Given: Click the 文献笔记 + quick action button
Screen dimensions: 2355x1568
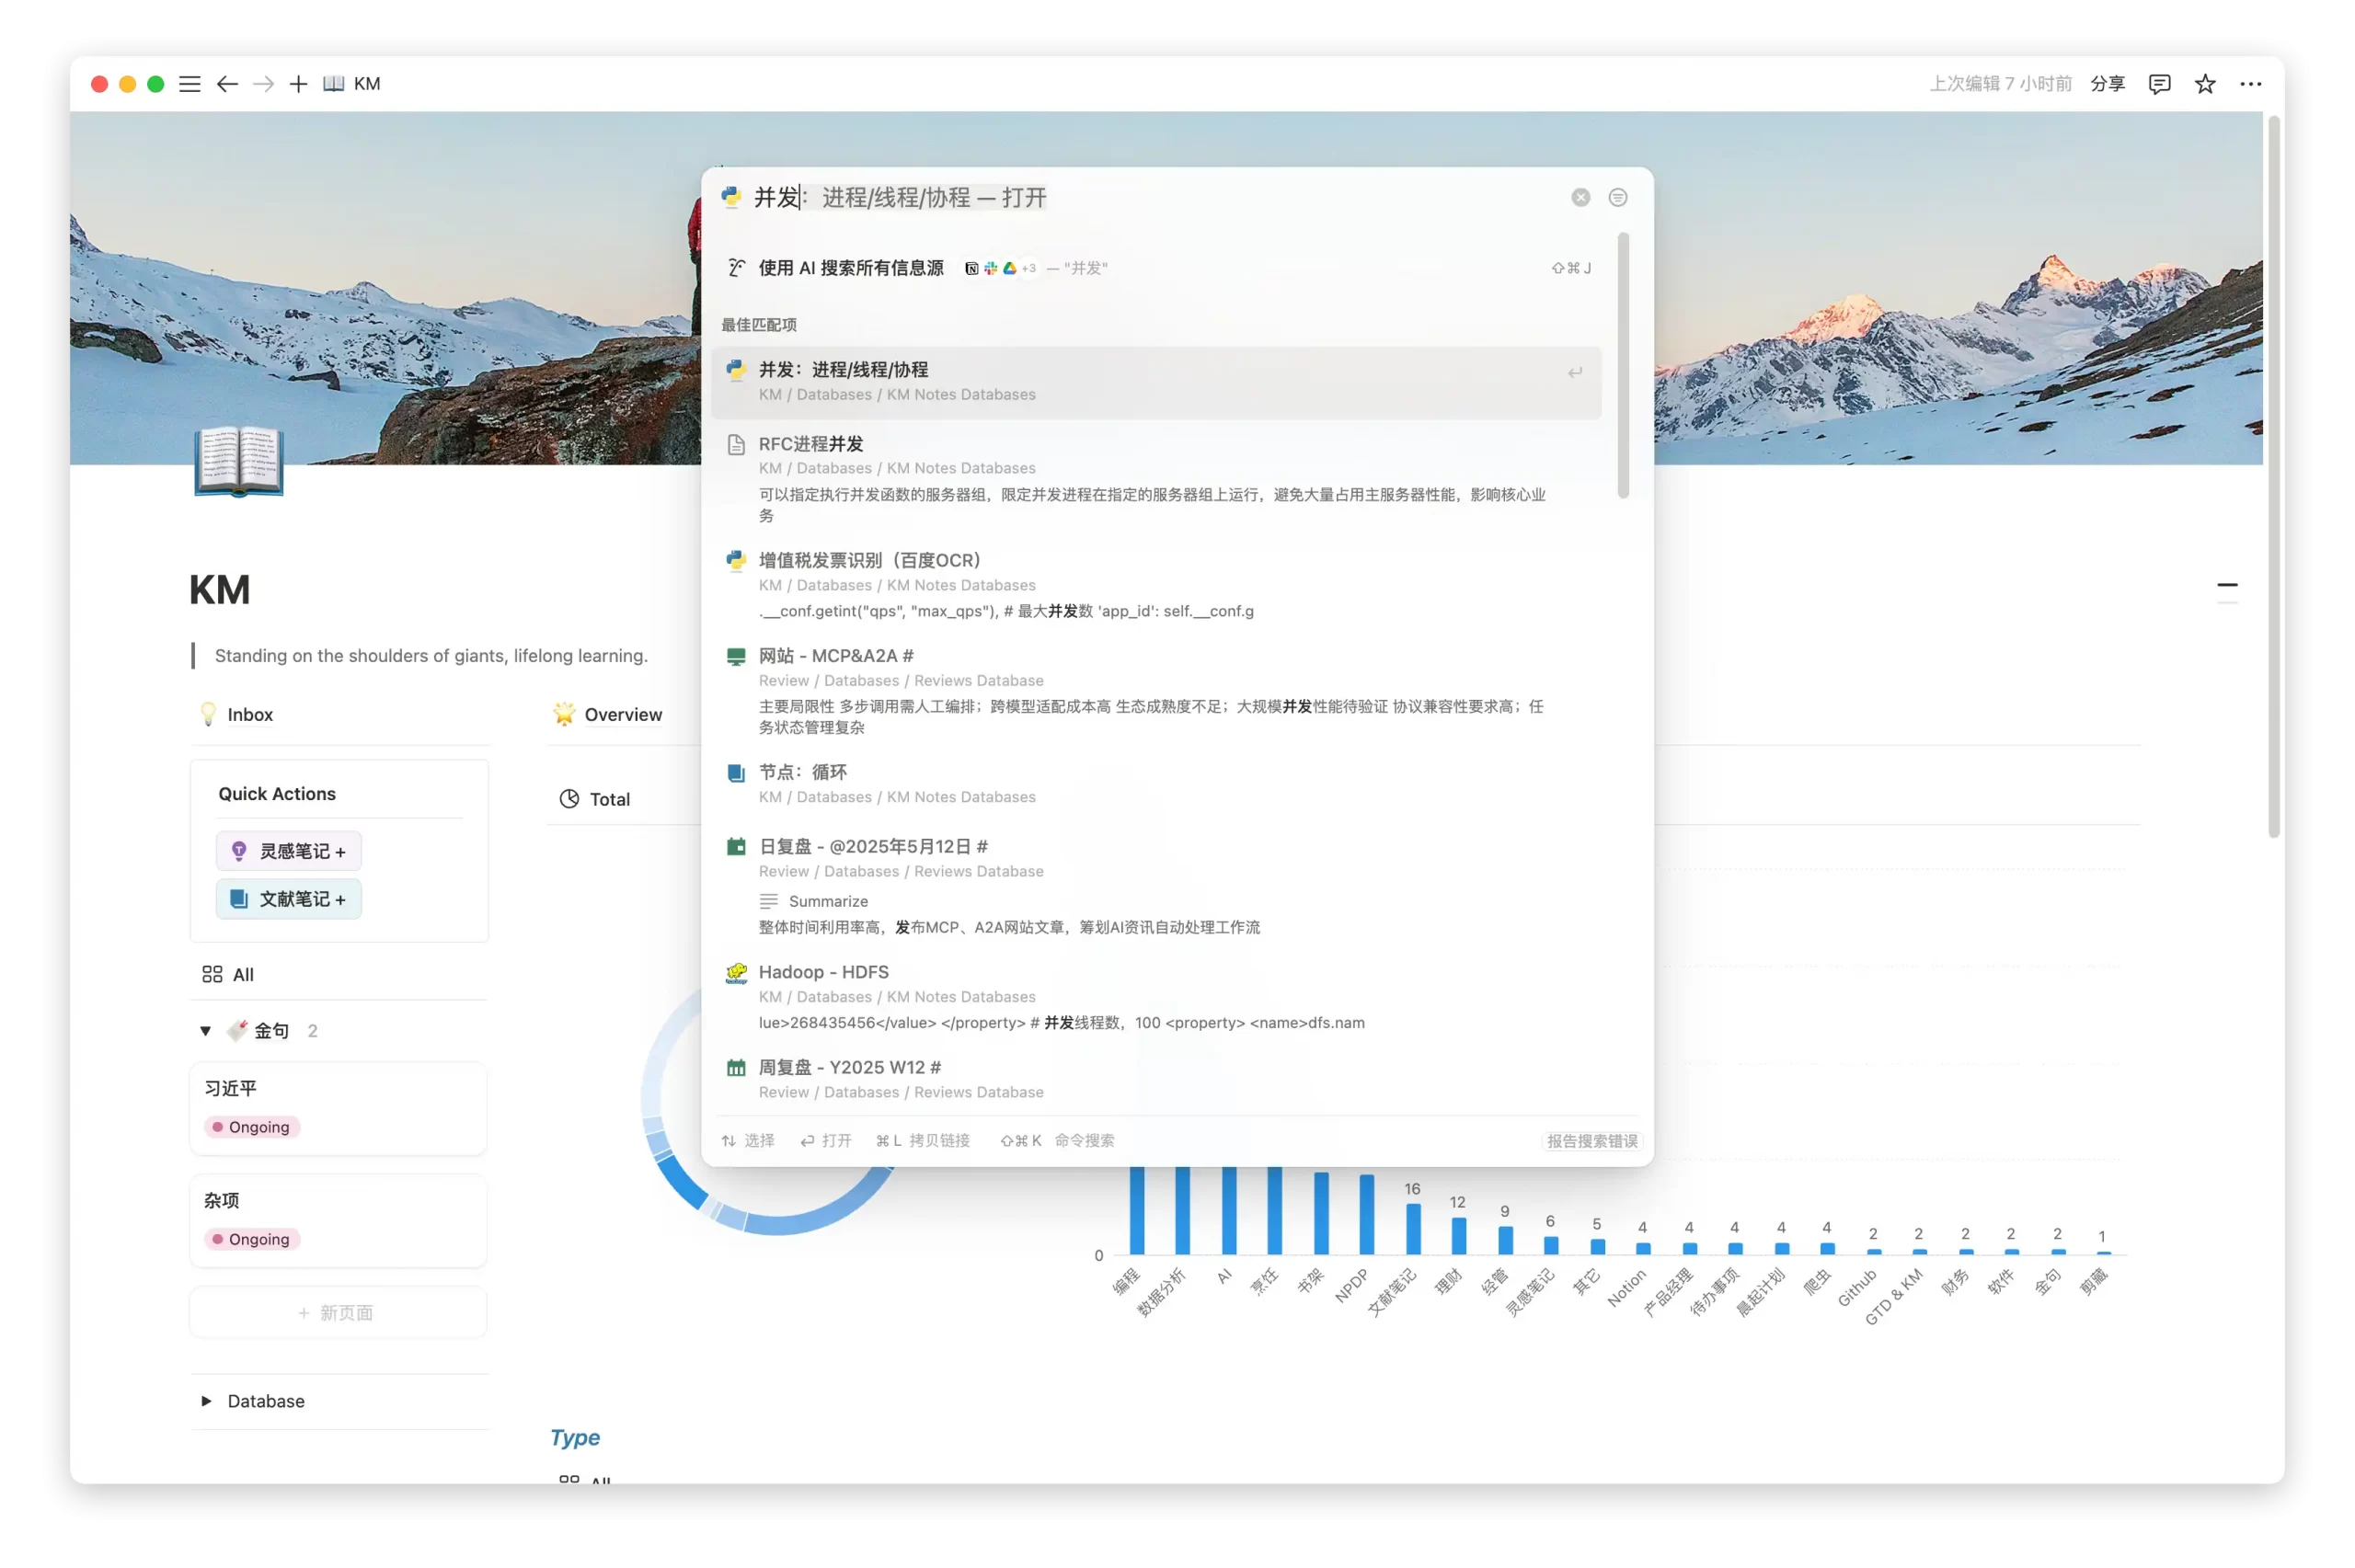Looking at the screenshot, I should pos(289,899).
